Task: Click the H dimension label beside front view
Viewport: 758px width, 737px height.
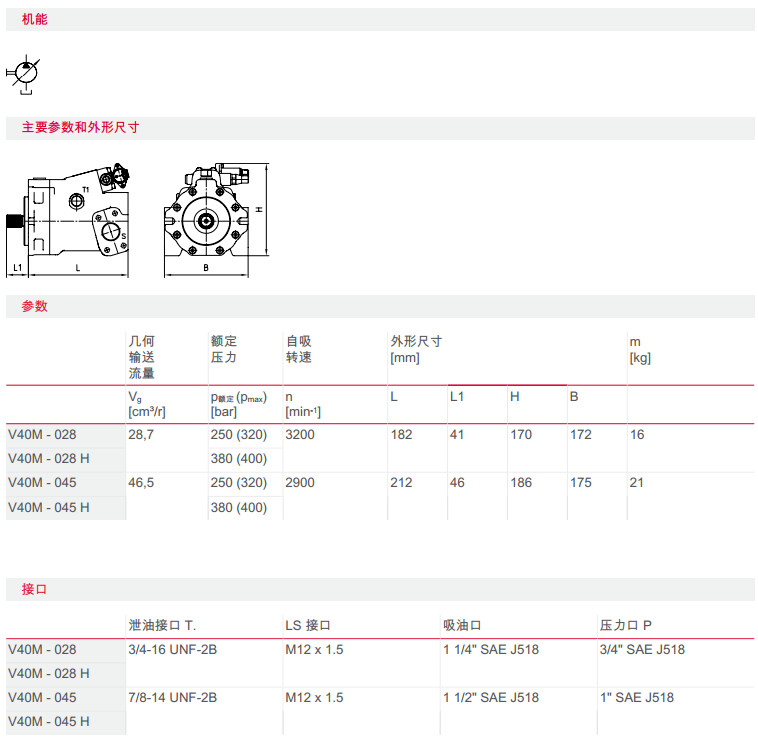Action: pyautogui.click(x=258, y=210)
